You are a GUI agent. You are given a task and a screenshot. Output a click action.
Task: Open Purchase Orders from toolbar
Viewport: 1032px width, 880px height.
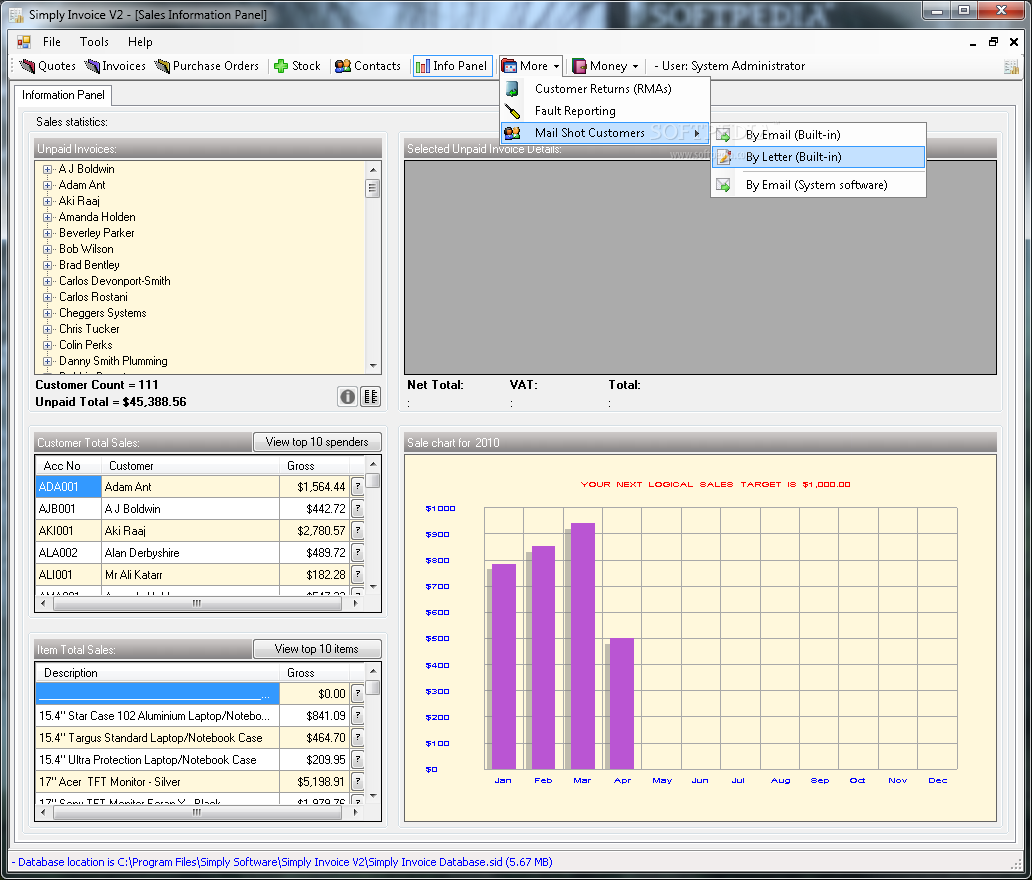pos(162,66)
